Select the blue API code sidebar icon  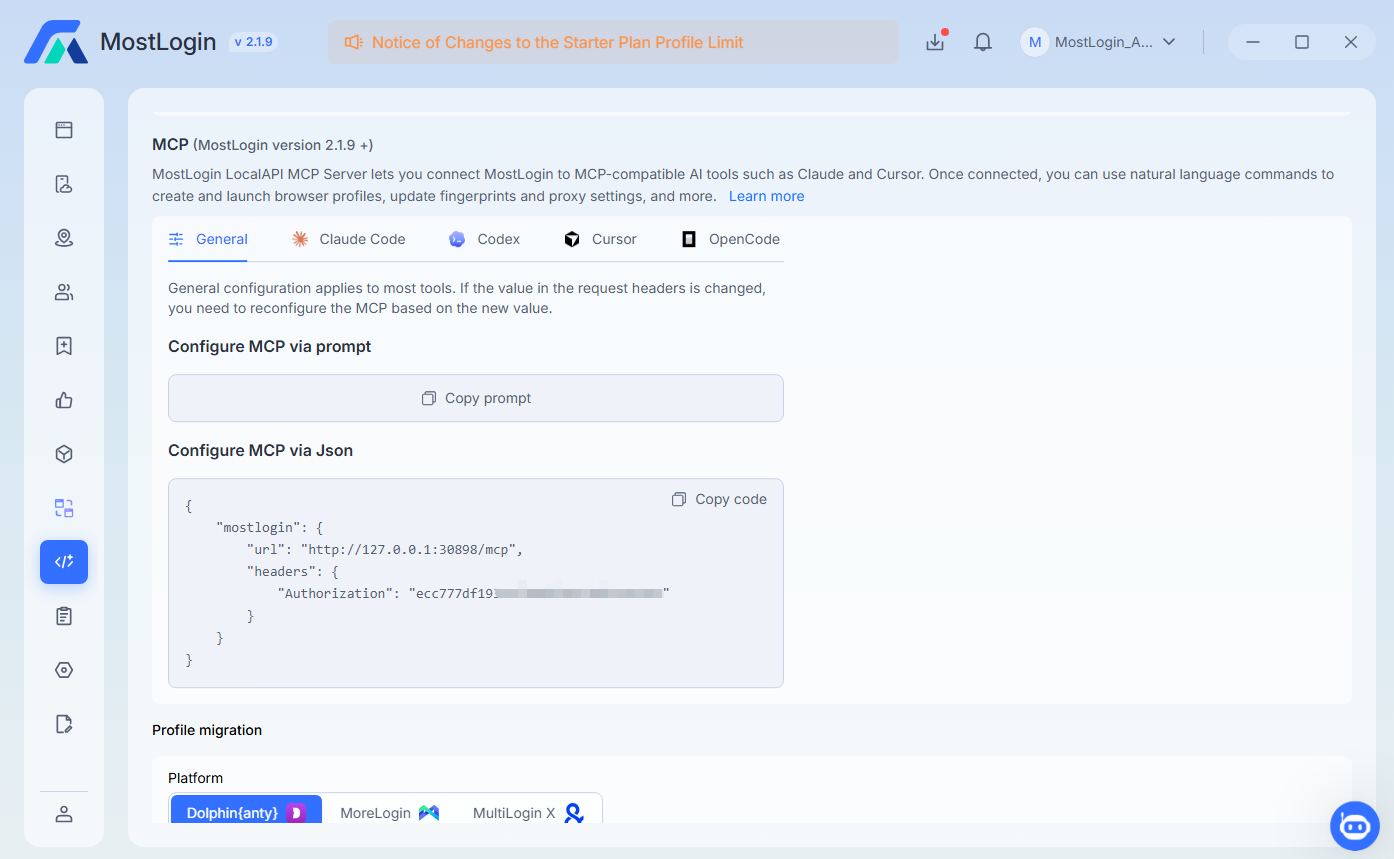[x=64, y=562]
